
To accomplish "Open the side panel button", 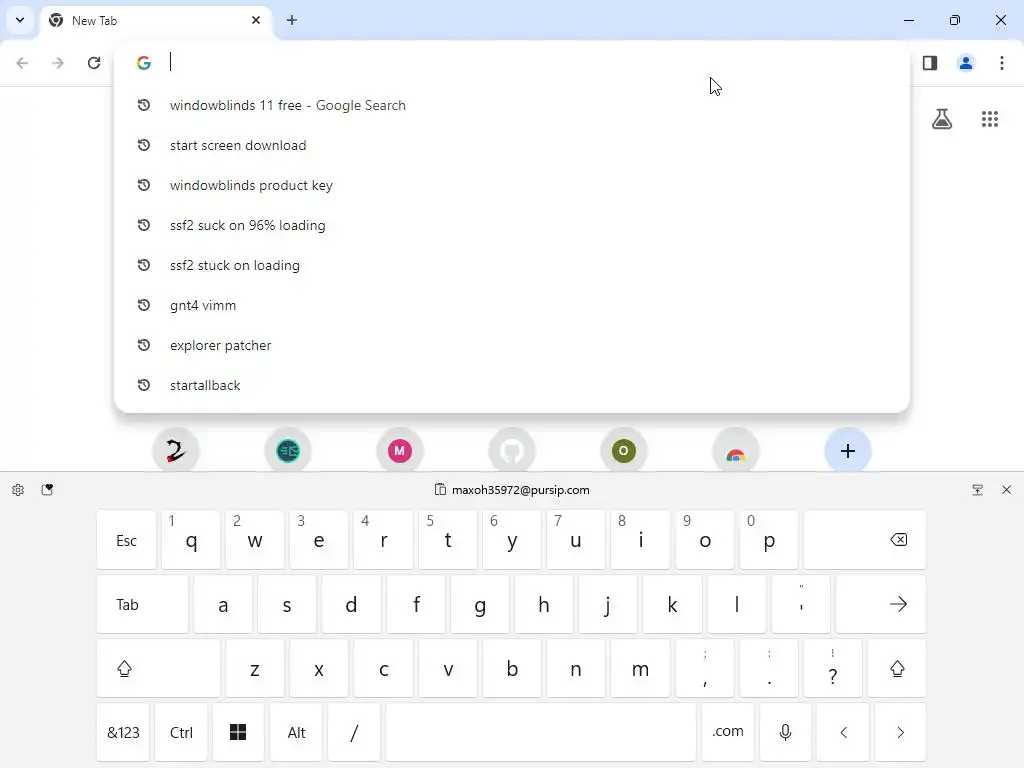I will click(x=930, y=63).
